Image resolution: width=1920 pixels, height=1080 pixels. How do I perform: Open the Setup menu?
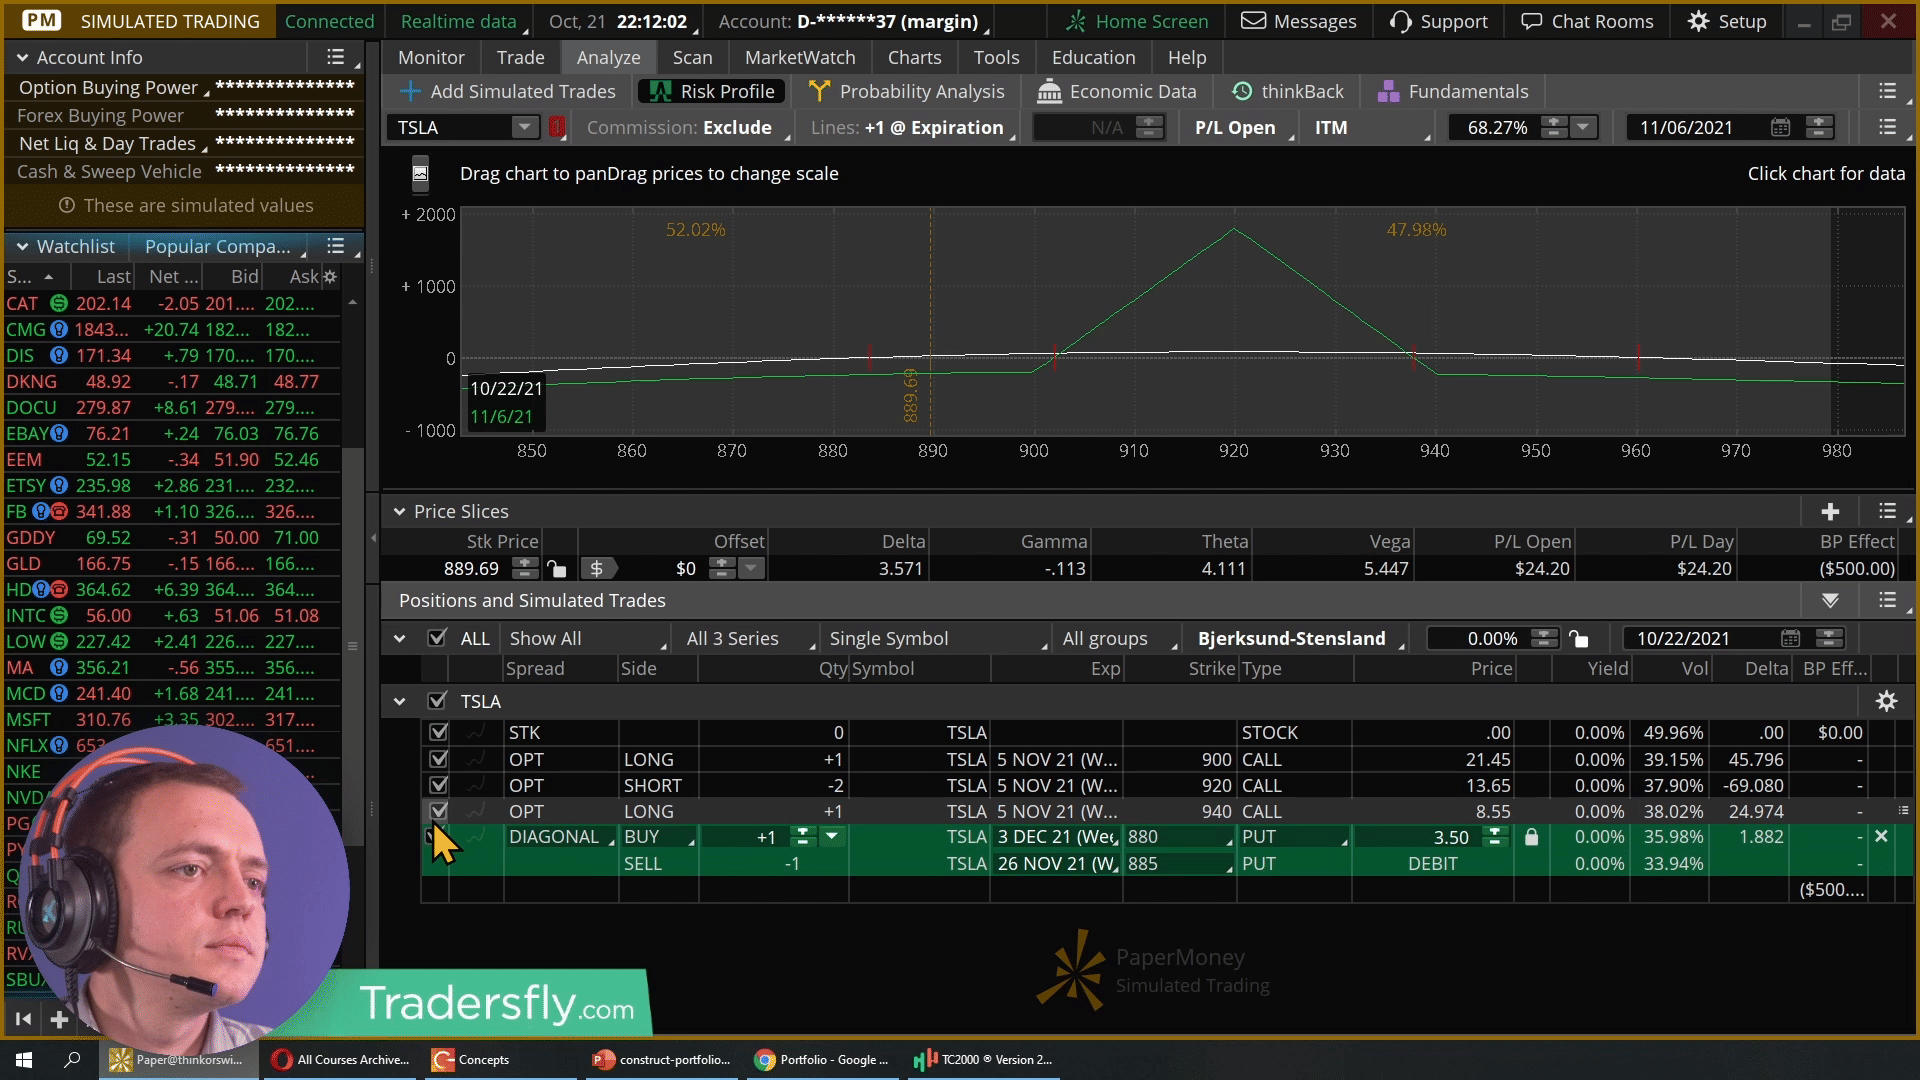click(x=1727, y=21)
